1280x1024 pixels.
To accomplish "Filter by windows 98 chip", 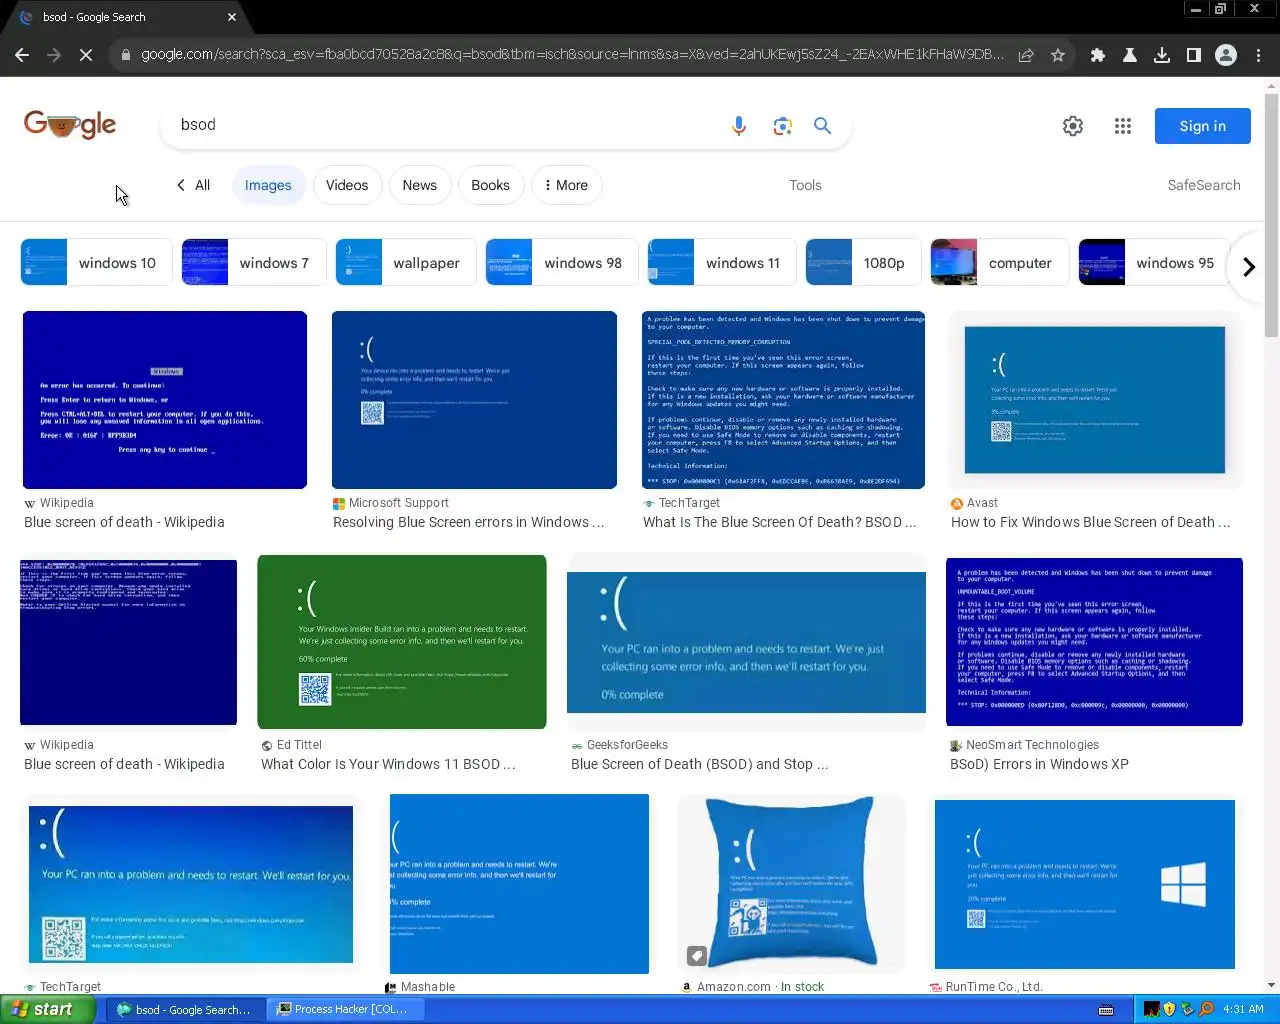I will (x=562, y=263).
